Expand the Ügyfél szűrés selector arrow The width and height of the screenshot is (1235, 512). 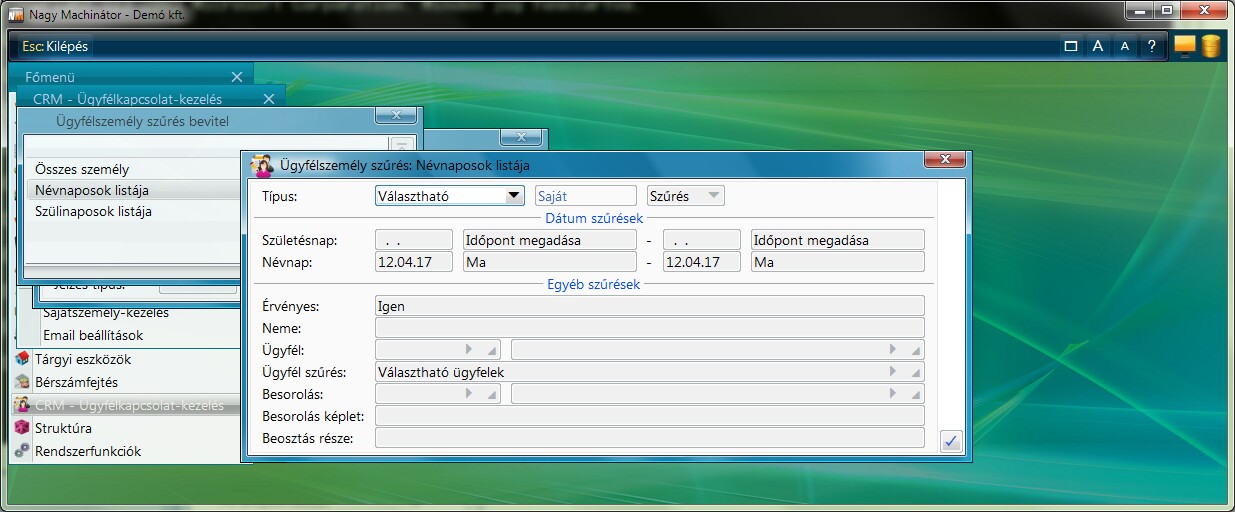point(893,372)
